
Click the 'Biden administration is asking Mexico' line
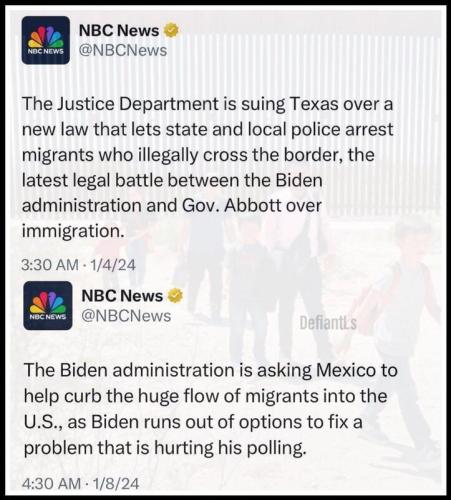pyautogui.click(x=211, y=370)
